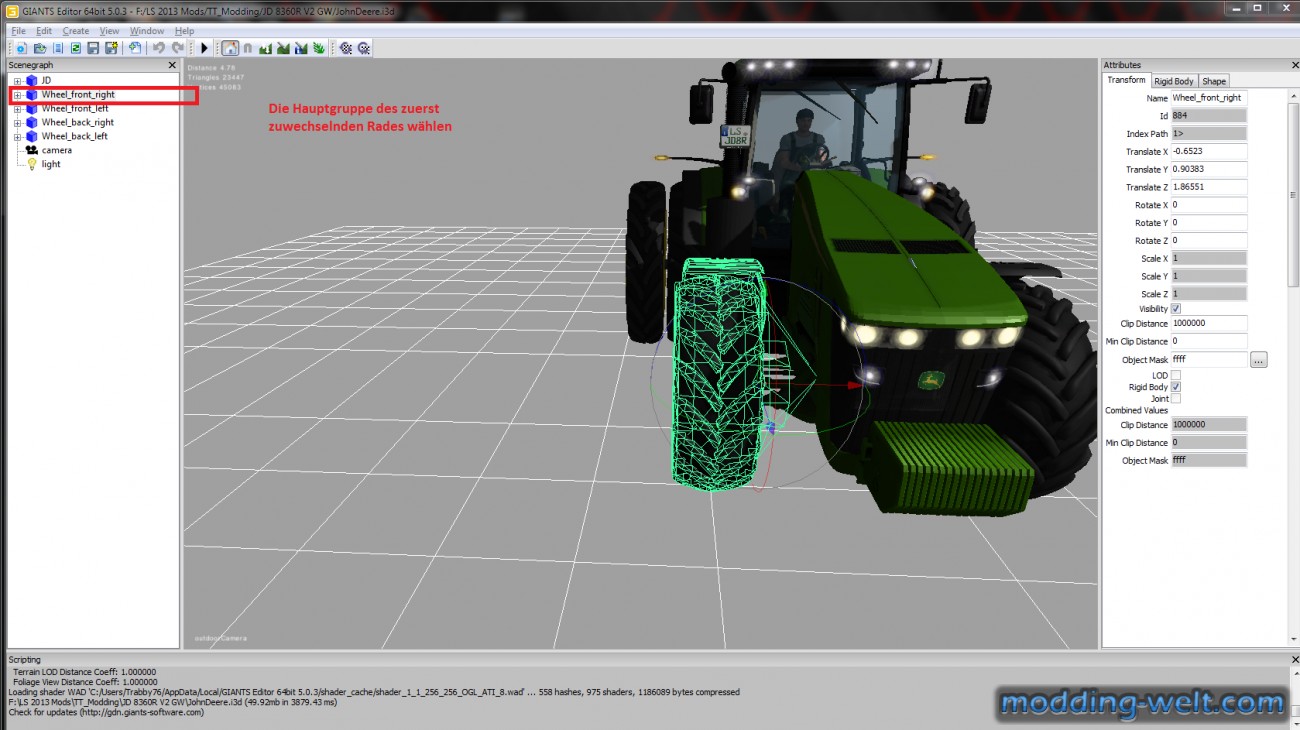Image resolution: width=1300 pixels, height=730 pixels.
Task: Click the Translate Z value field
Action: pyautogui.click(x=1209, y=187)
